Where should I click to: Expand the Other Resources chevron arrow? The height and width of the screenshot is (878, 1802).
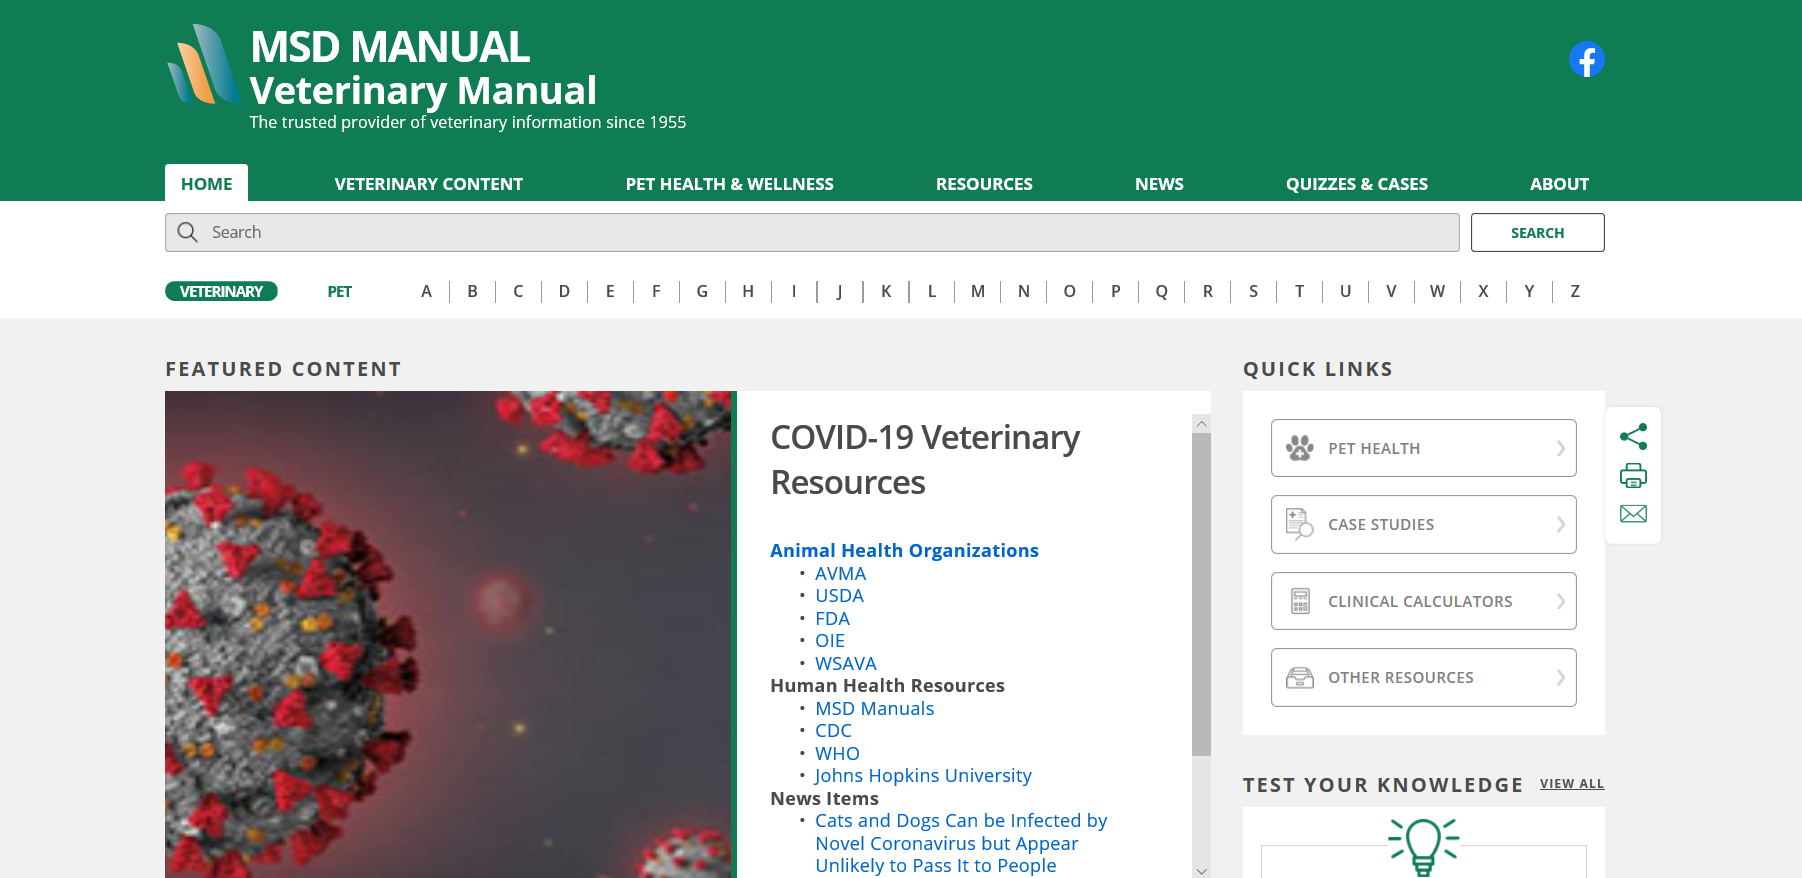[x=1560, y=678]
